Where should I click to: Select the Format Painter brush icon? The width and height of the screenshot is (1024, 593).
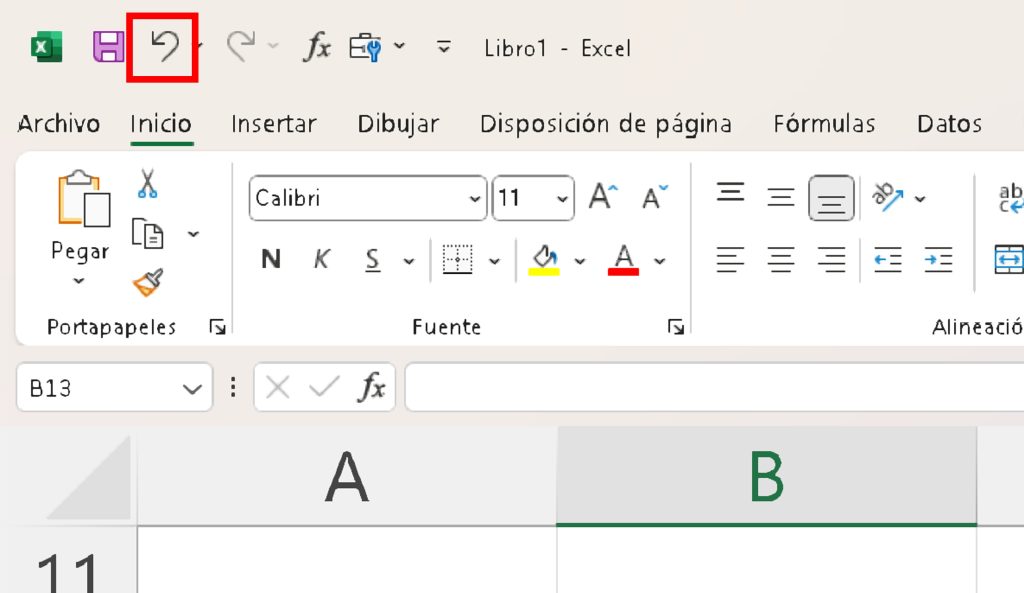pyautogui.click(x=148, y=283)
